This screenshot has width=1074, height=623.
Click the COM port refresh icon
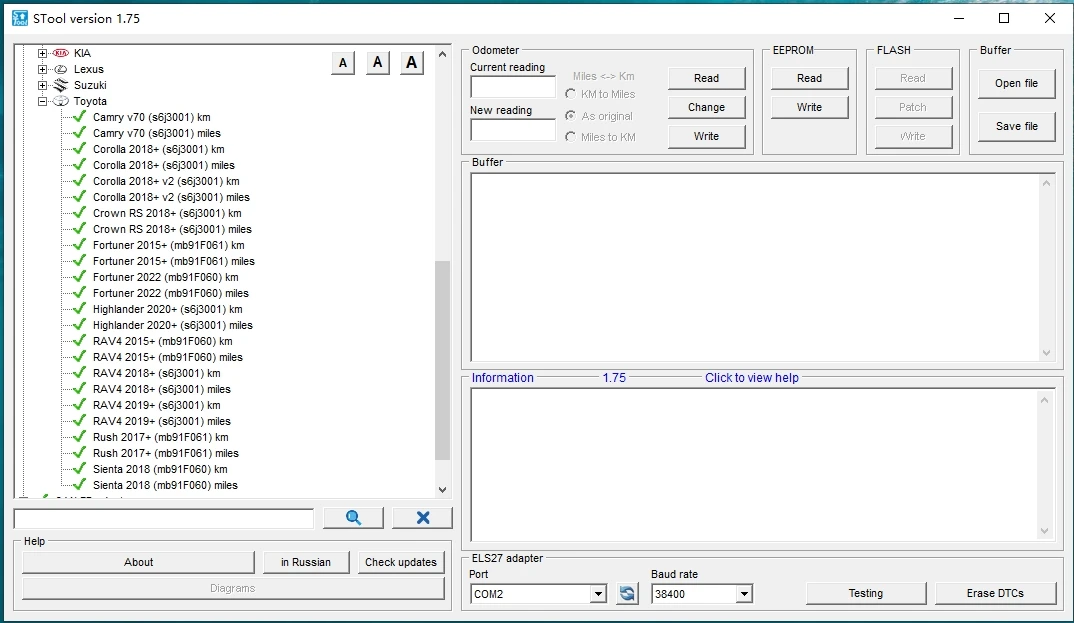point(627,594)
